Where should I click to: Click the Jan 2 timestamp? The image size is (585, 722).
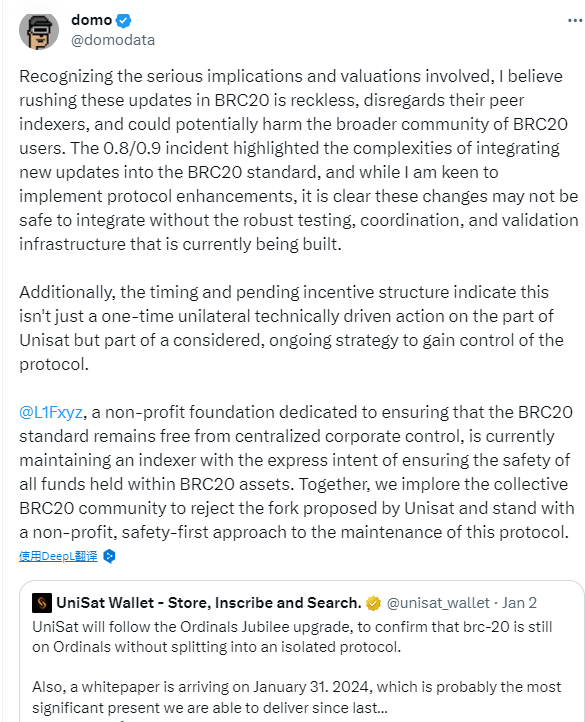tap(519, 603)
